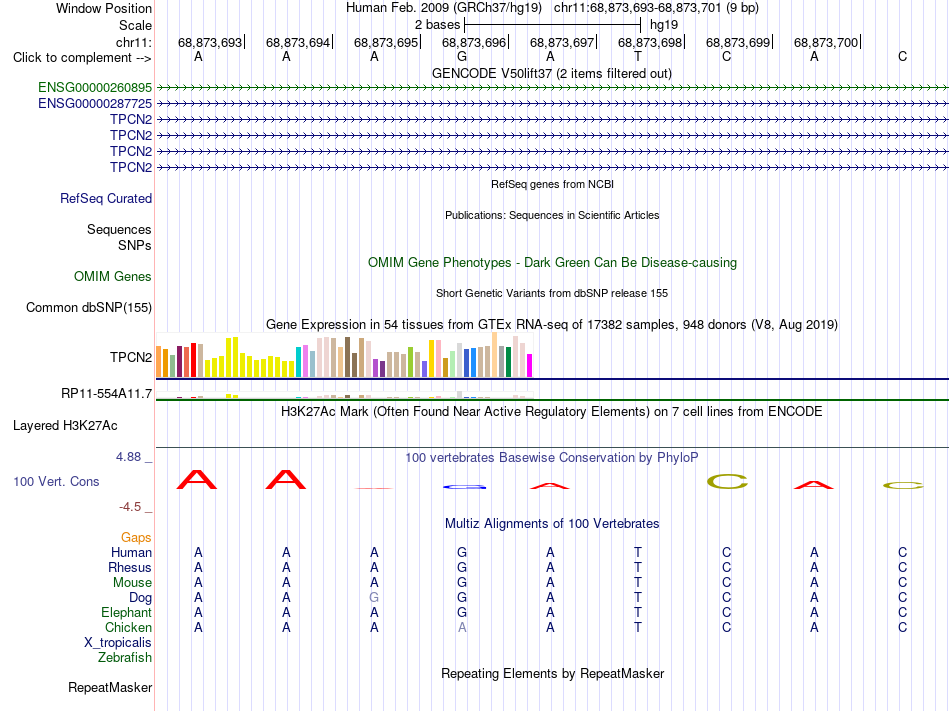Click the TPCN2 label beside the expression chart
The image size is (950, 711).
(131, 357)
